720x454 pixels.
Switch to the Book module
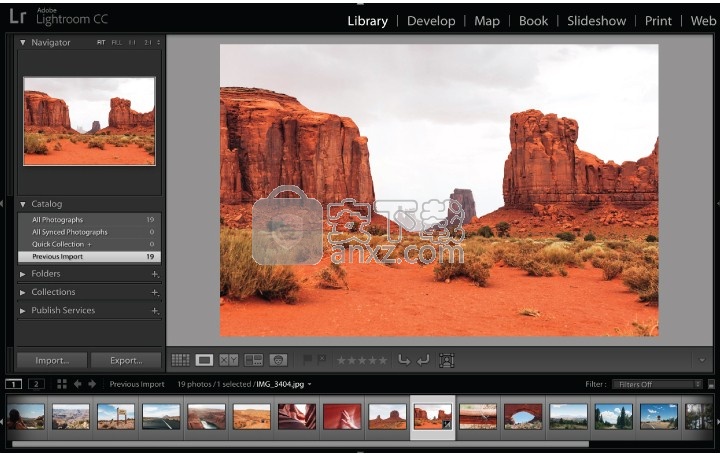point(533,21)
